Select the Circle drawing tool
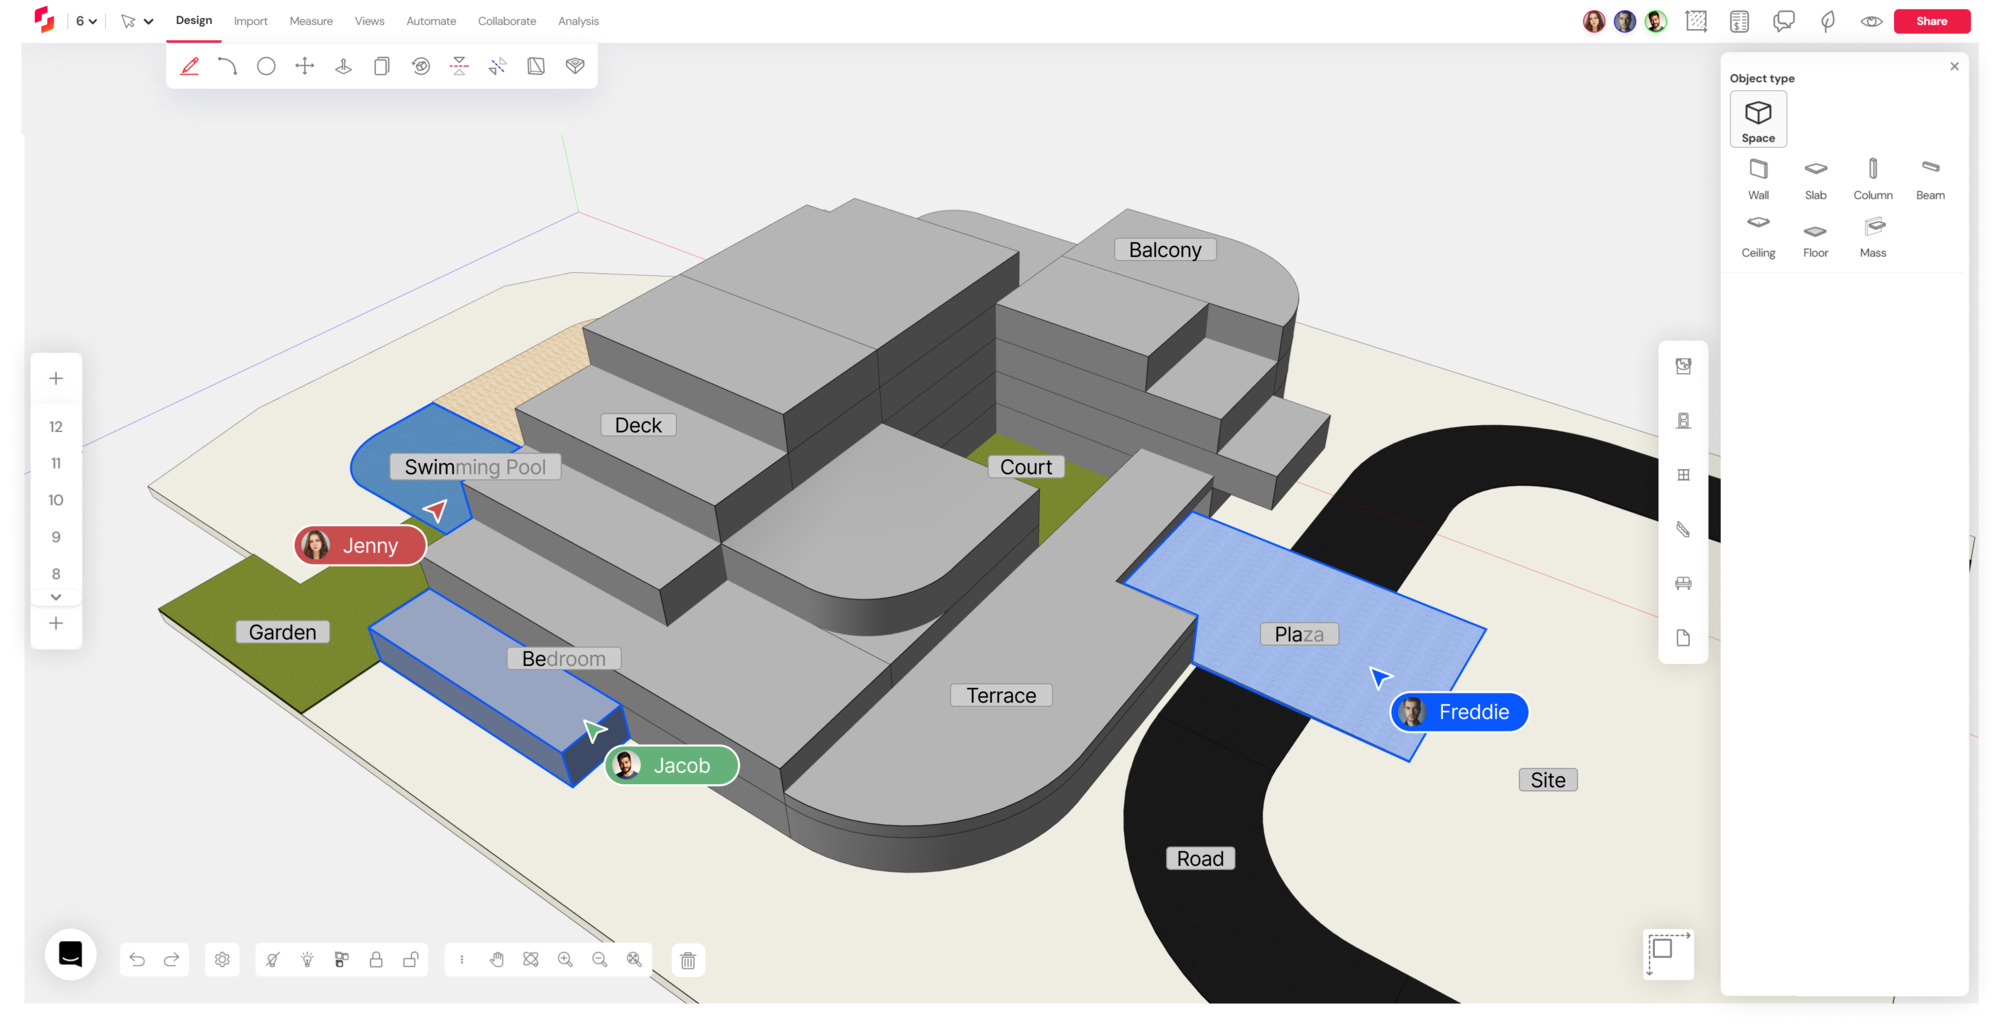The height and width of the screenshot is (1027, 2000). (x=266, y=65)
